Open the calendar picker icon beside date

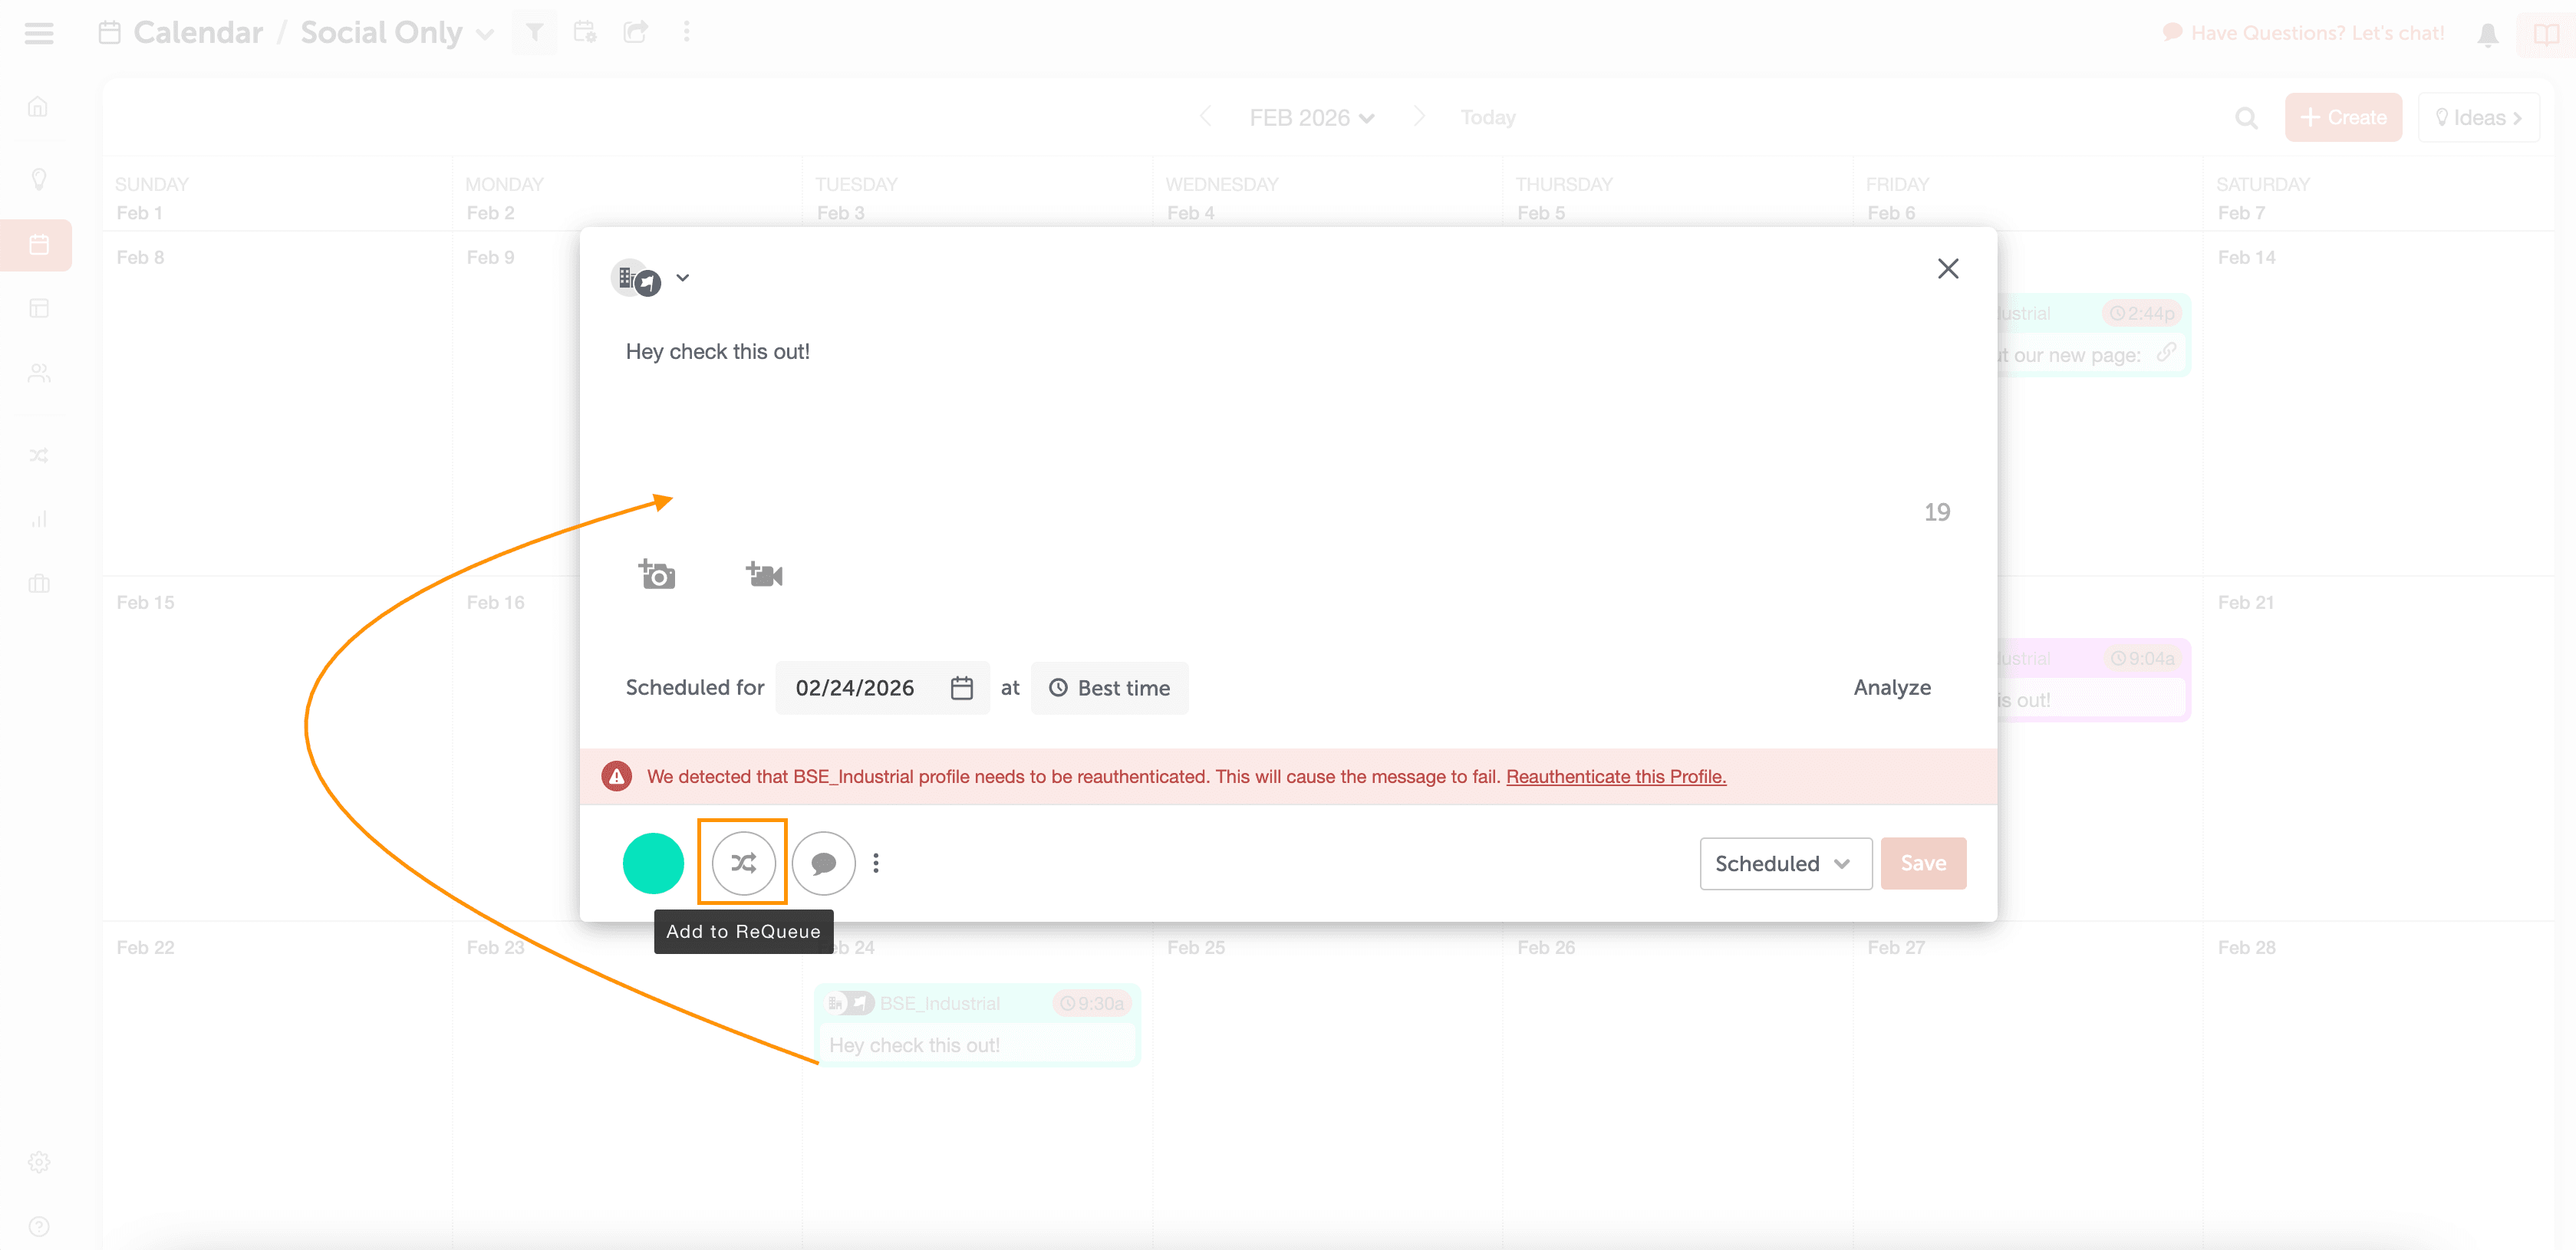pyautogui.click(x=961, y=688)
